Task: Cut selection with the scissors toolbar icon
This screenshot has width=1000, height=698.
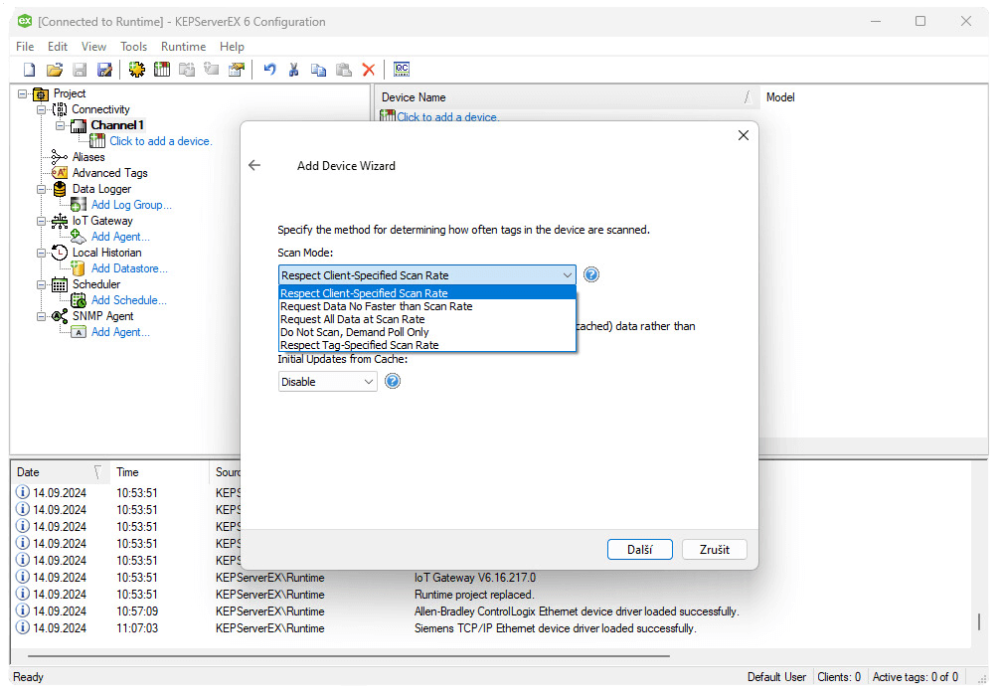Action: click(x=293, y=69)
